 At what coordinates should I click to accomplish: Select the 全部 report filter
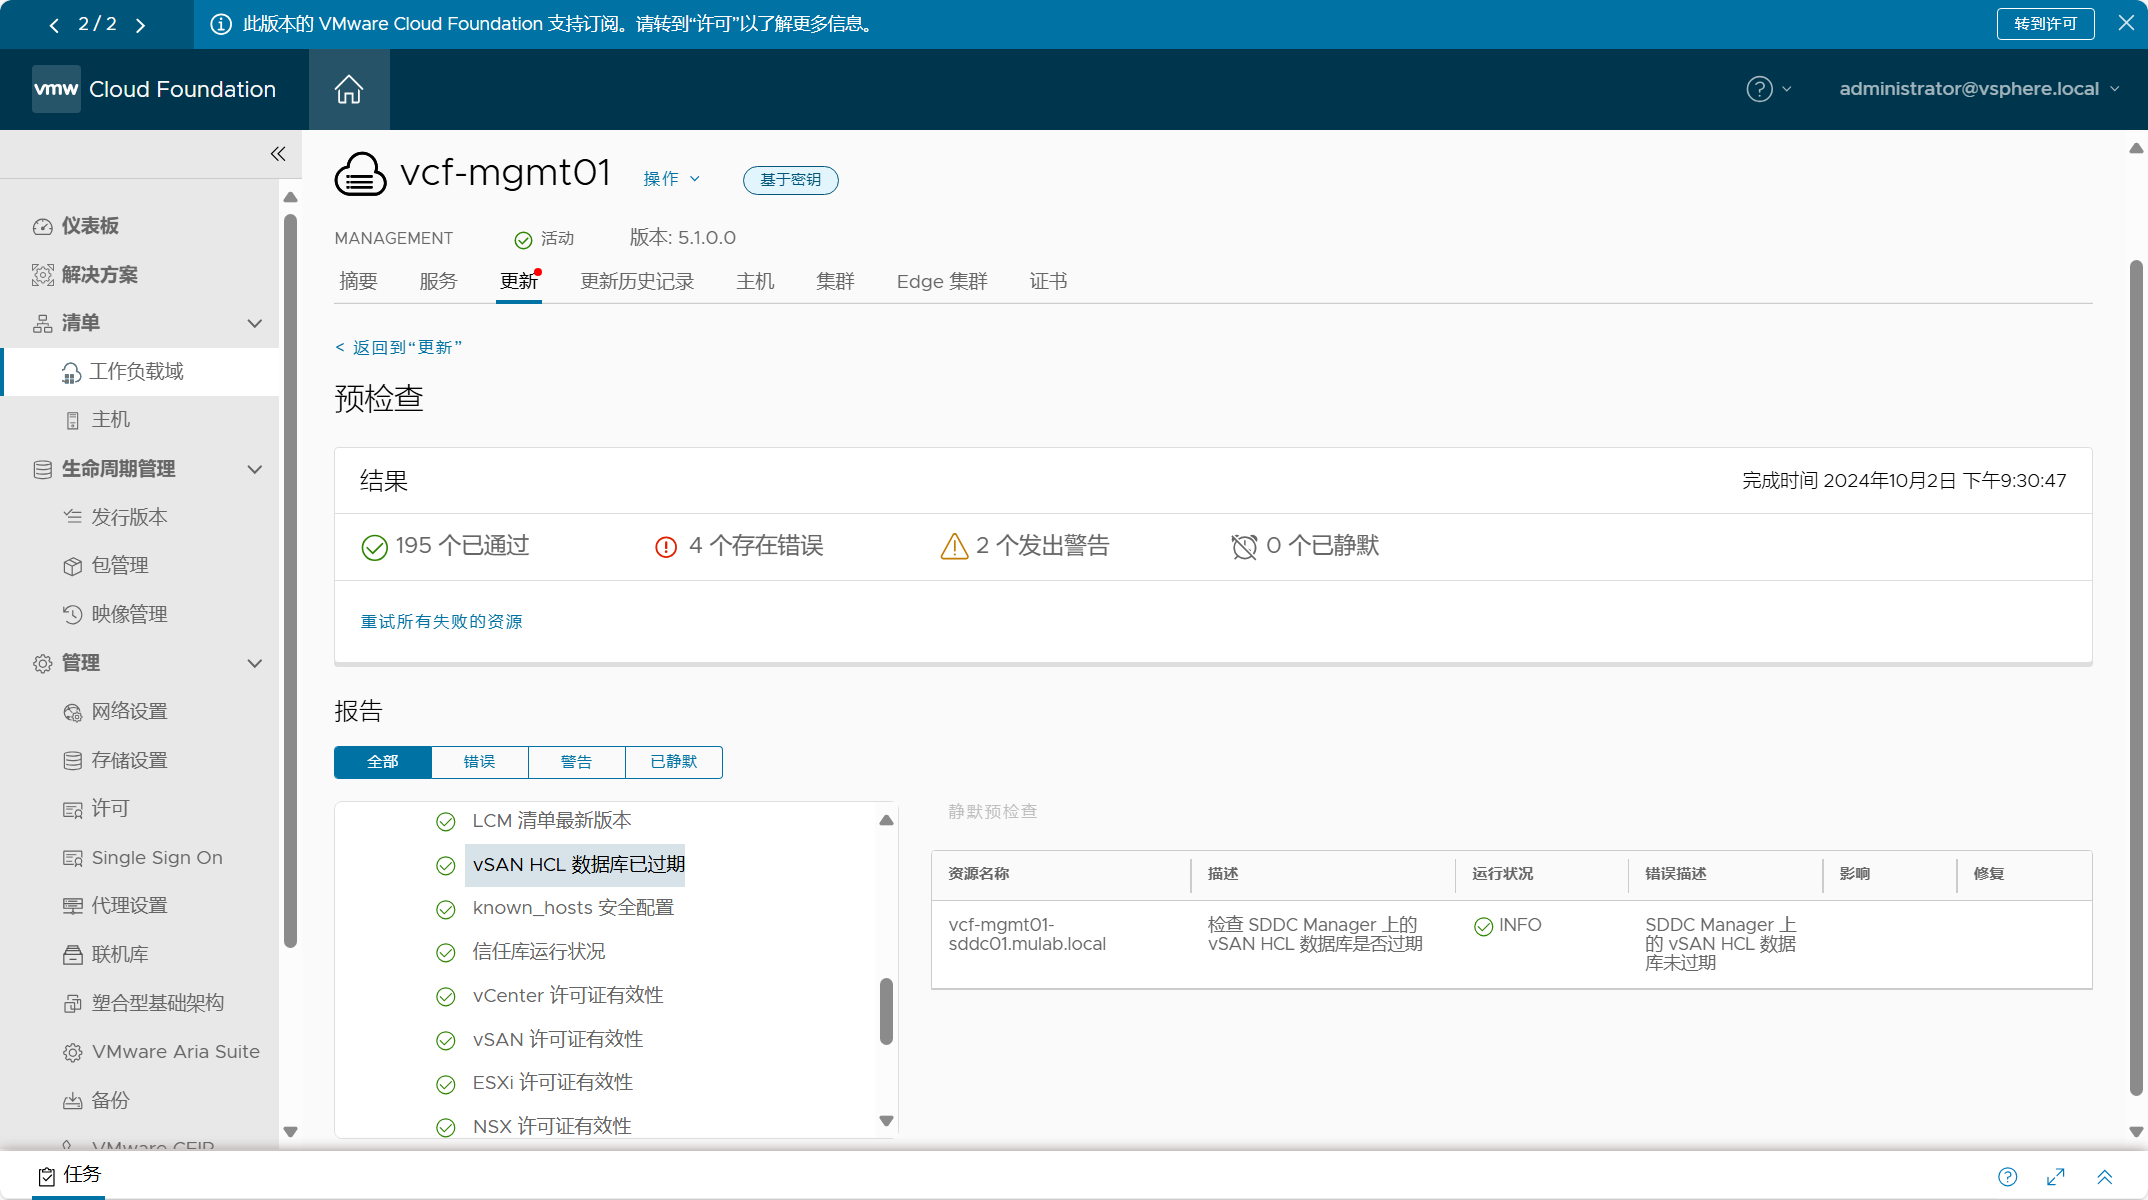[x=383, y=762]
